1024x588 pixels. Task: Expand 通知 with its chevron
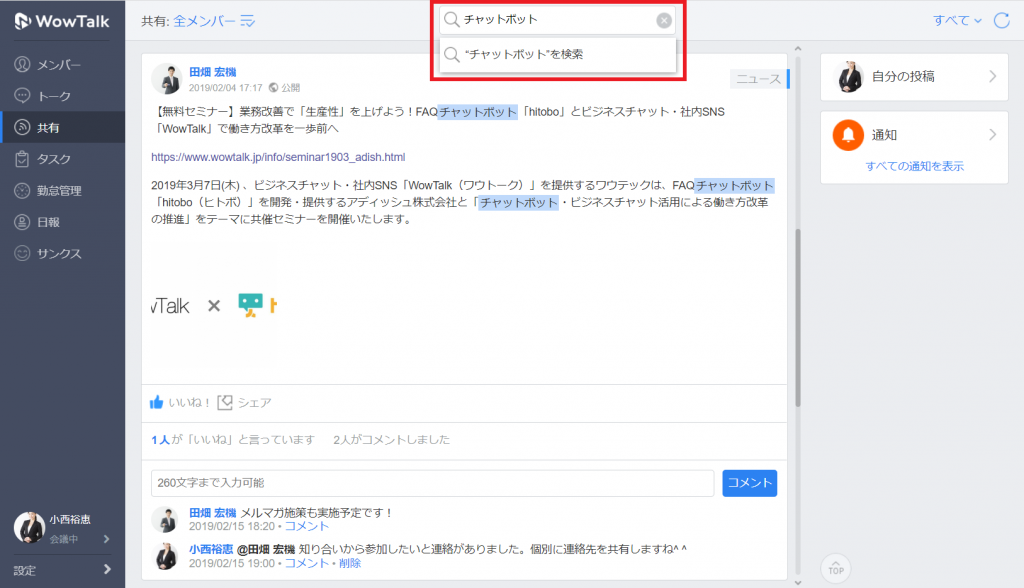[993, 135]
